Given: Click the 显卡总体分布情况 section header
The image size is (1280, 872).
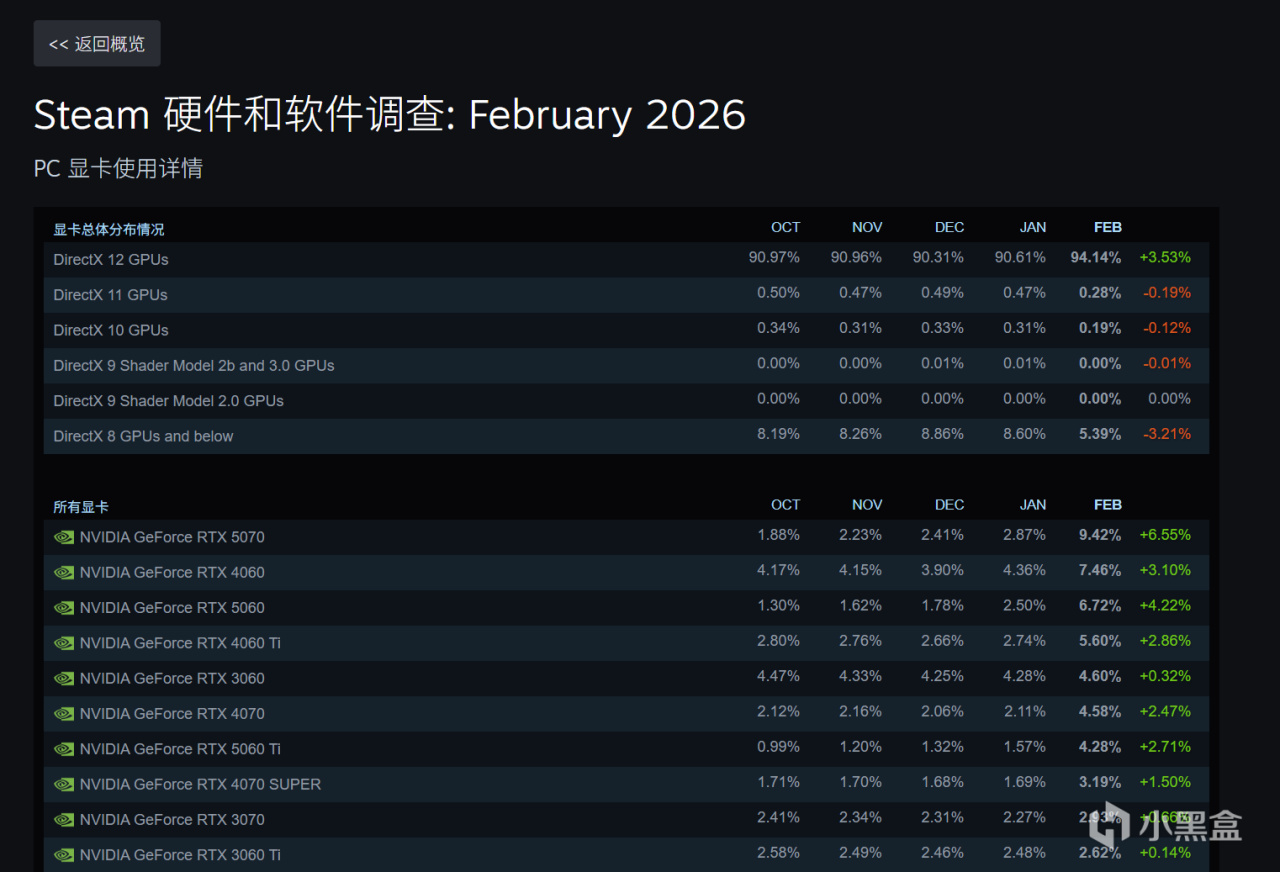Looking at the screenshot, I should pyautogui.click(x=108, y=229).
